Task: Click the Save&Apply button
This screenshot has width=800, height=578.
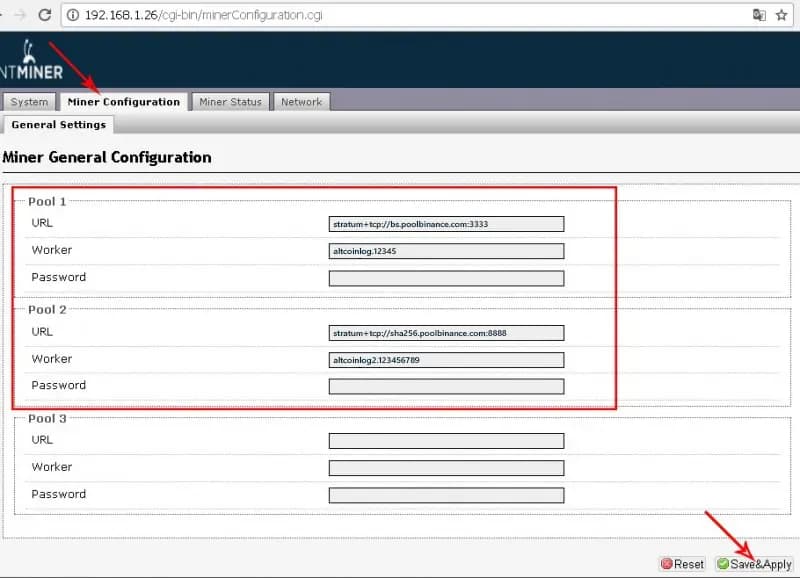Action: [754, 564]
